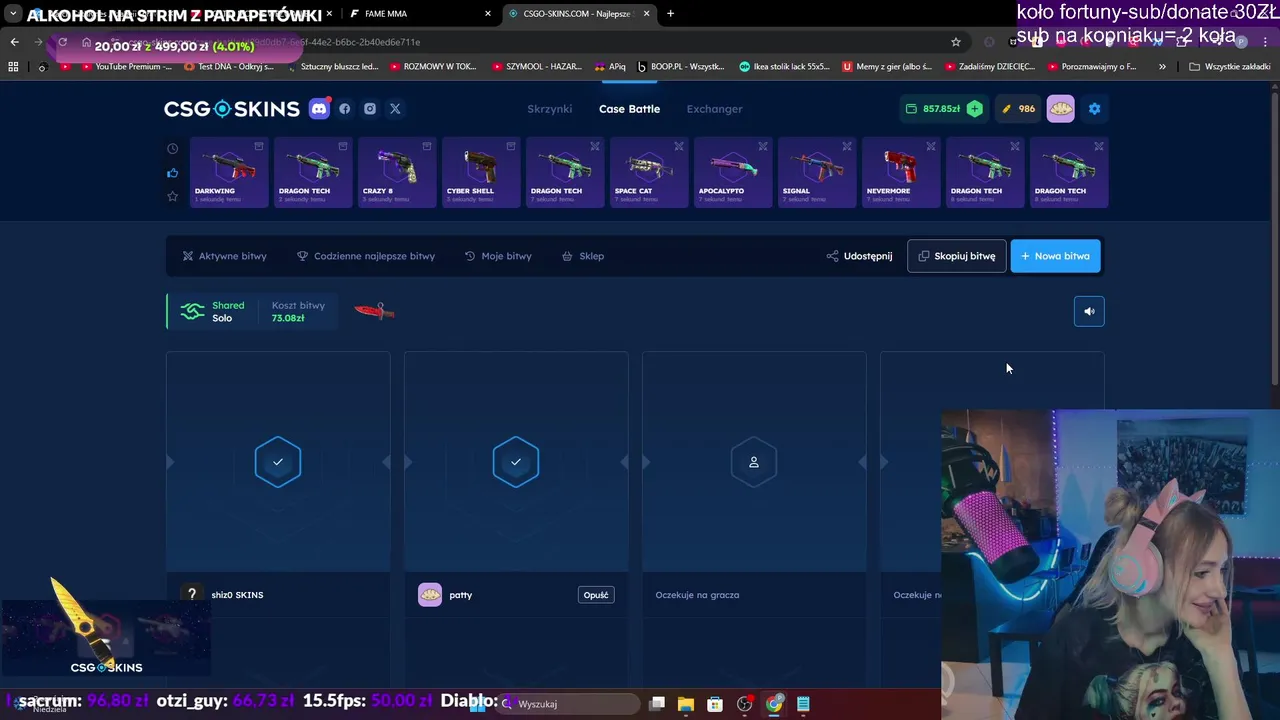Leave the battle with Opuść button

[596, 595]
